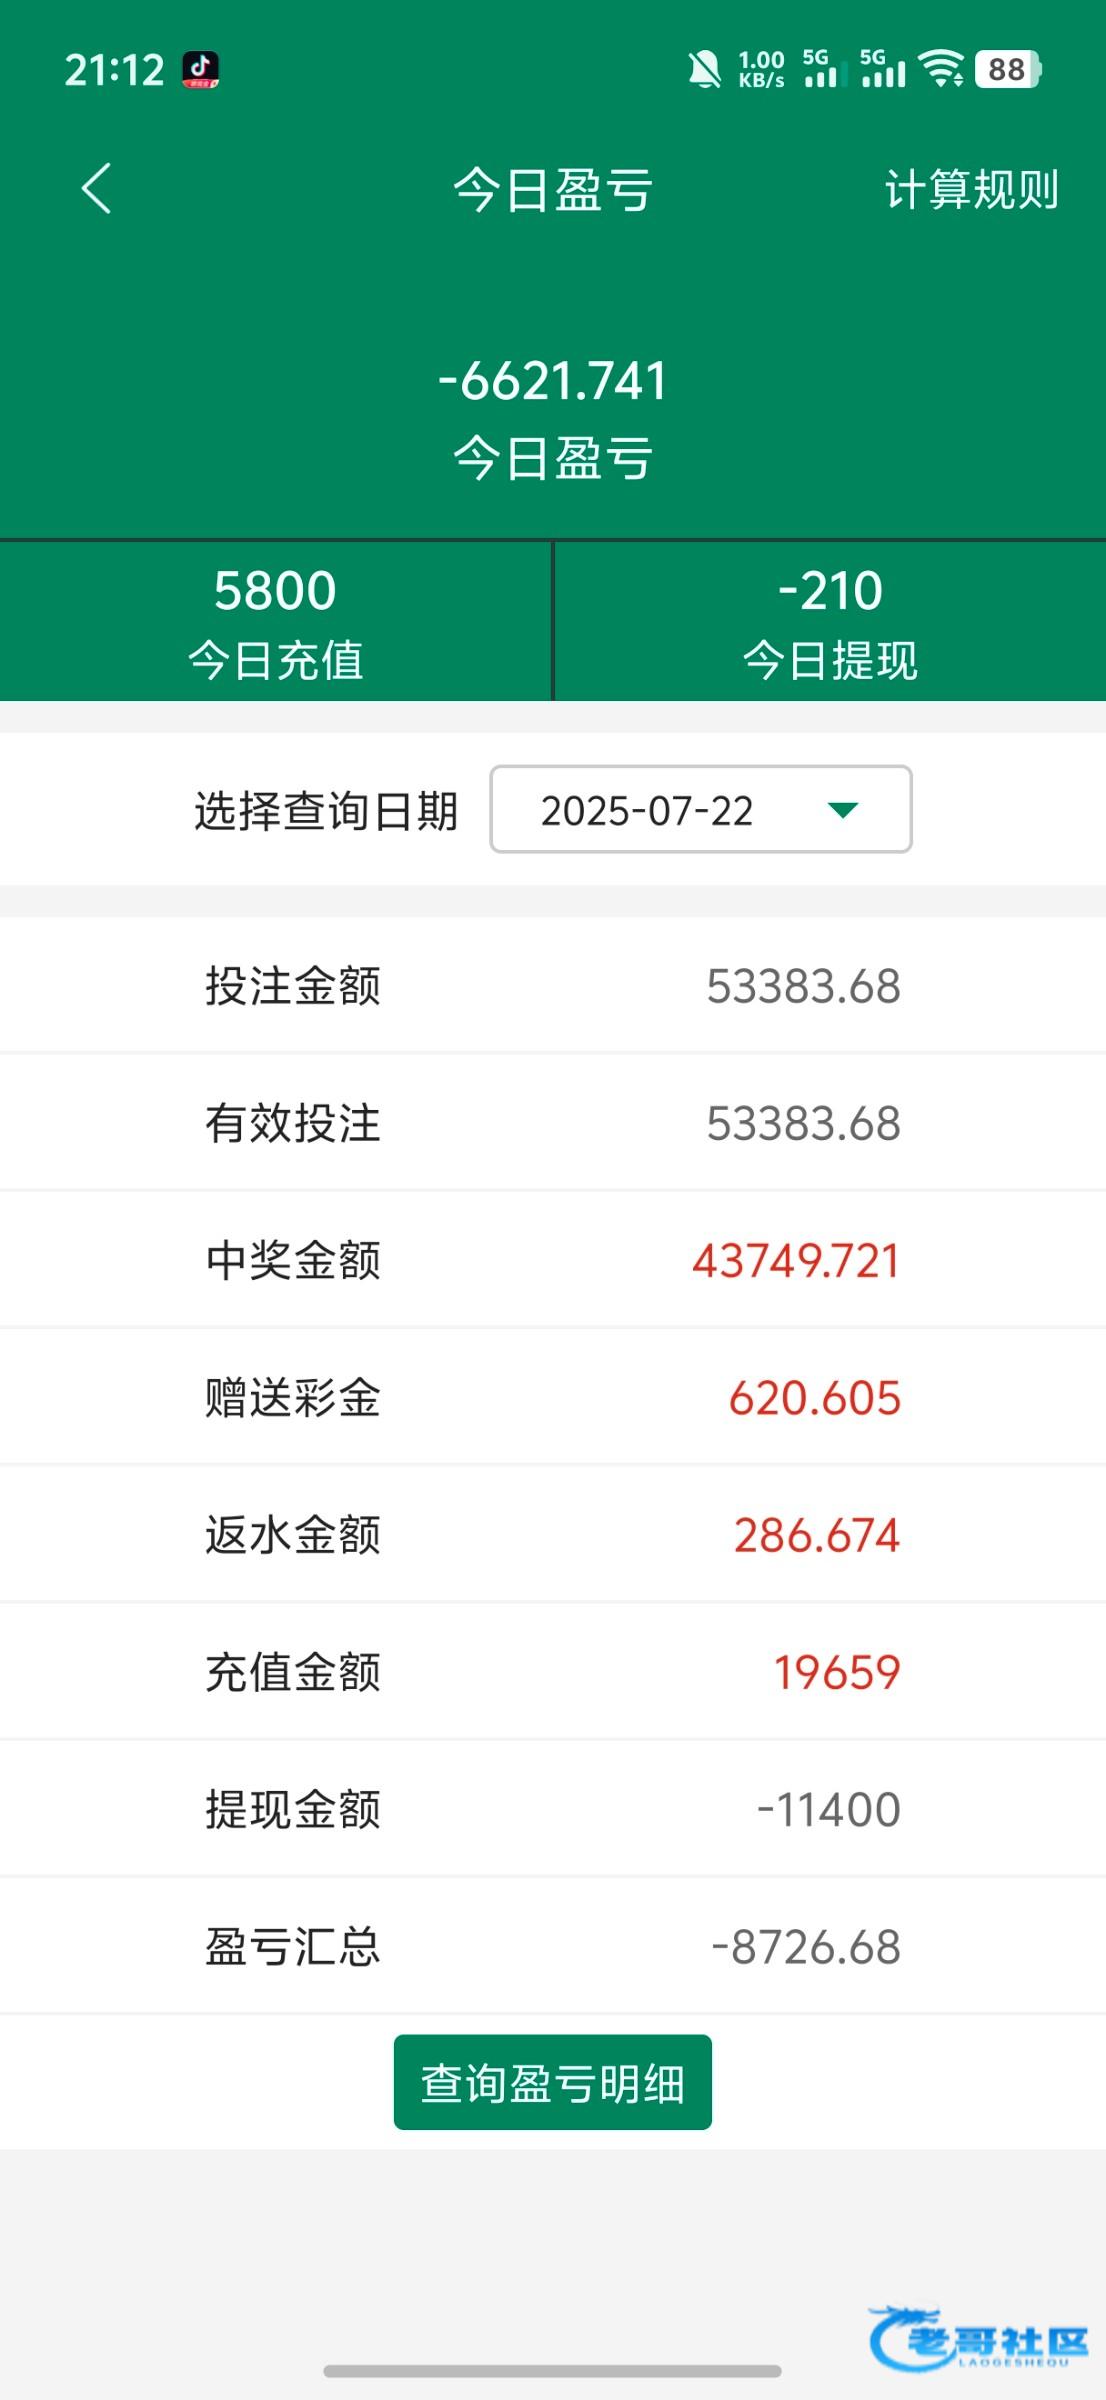Tap the 赠送彩金 row

[553, 1398]
